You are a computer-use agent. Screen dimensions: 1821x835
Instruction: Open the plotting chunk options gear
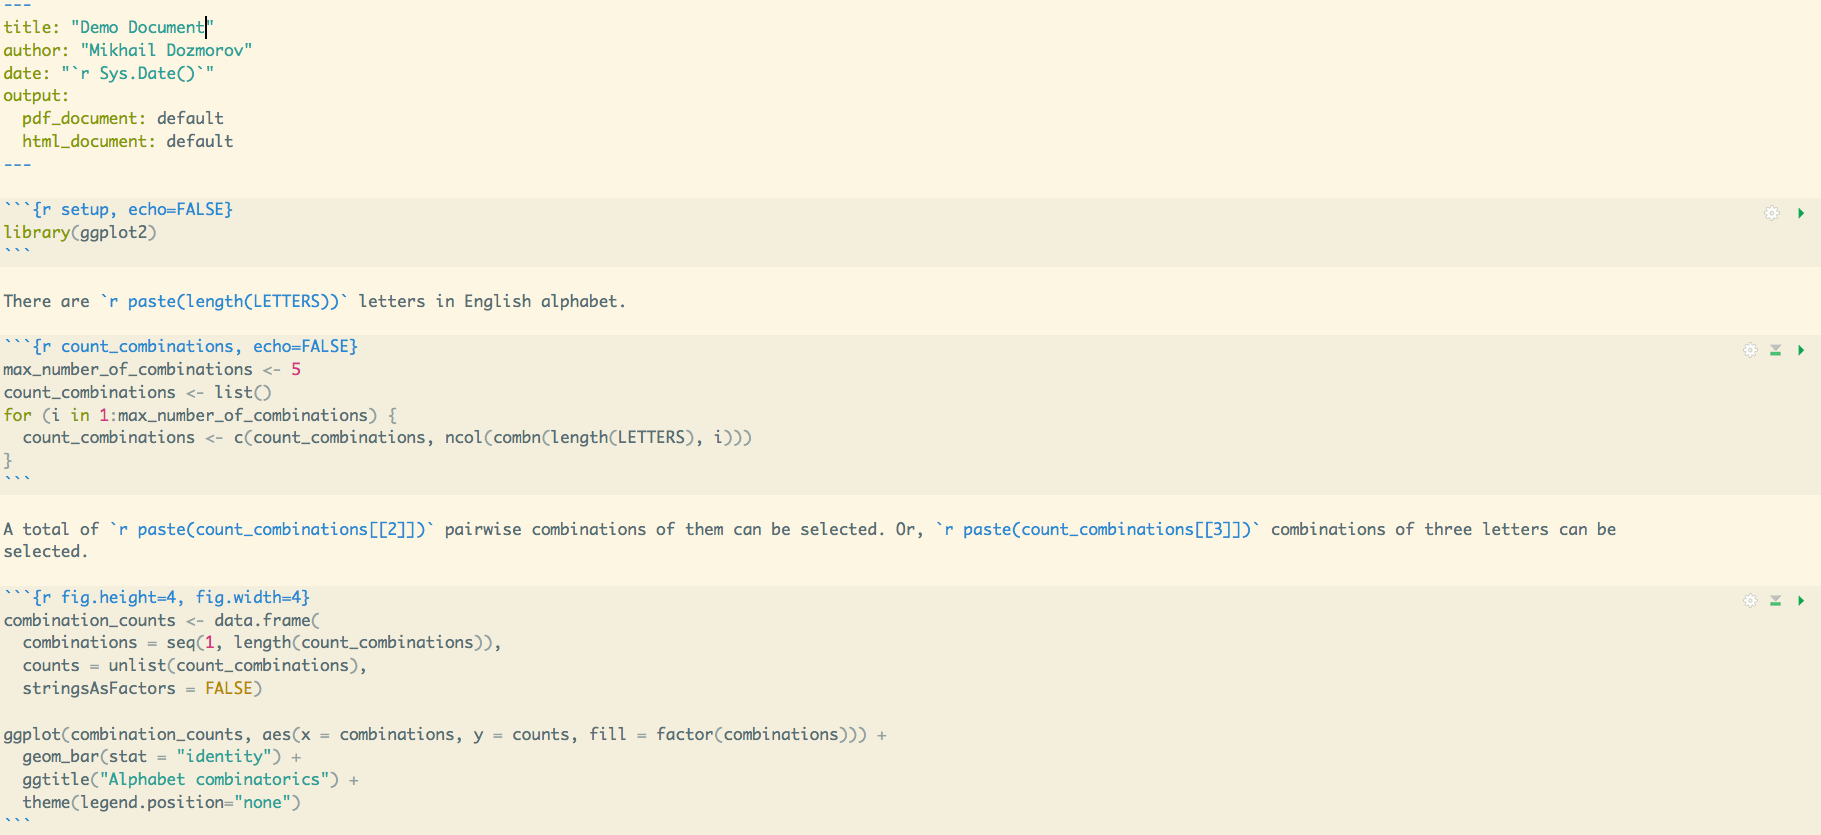tap(1749, 601)
